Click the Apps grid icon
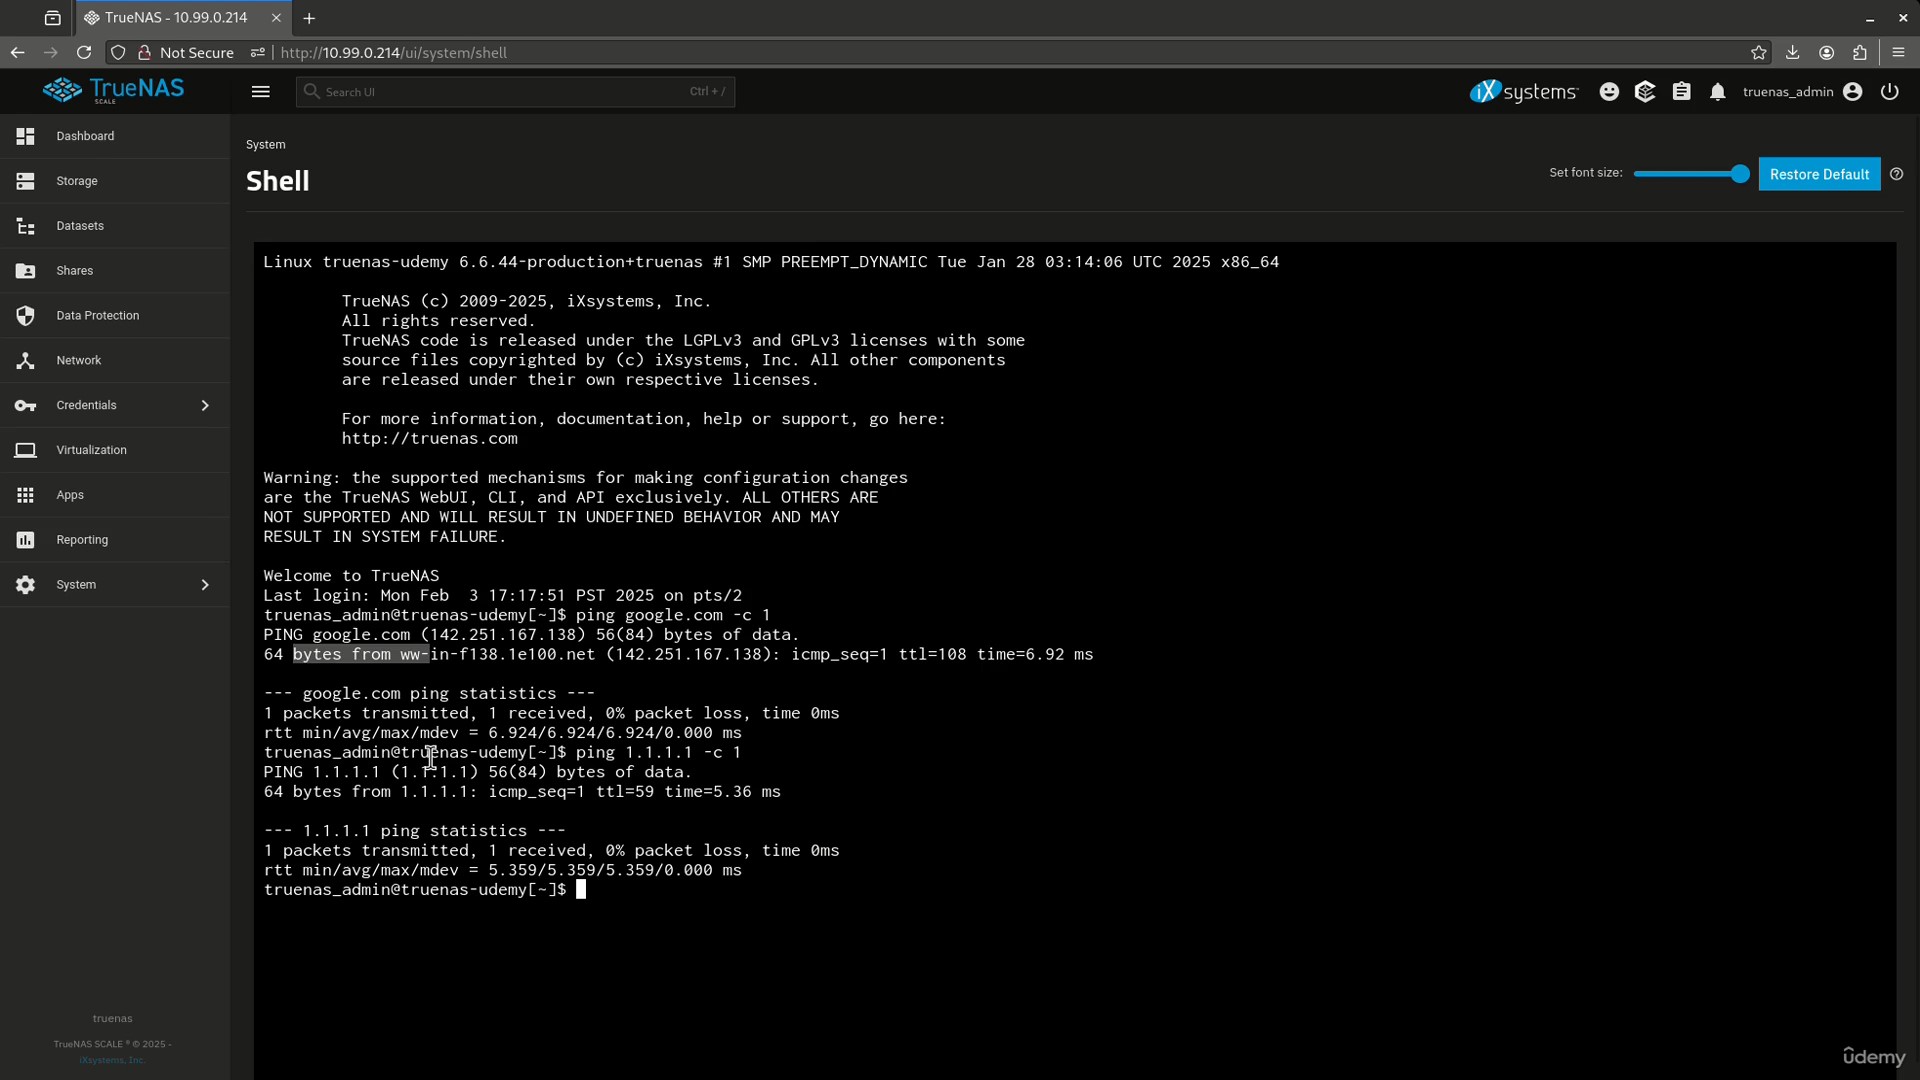This screenshot has height=1080, width=1920. [x=25, y=495]
